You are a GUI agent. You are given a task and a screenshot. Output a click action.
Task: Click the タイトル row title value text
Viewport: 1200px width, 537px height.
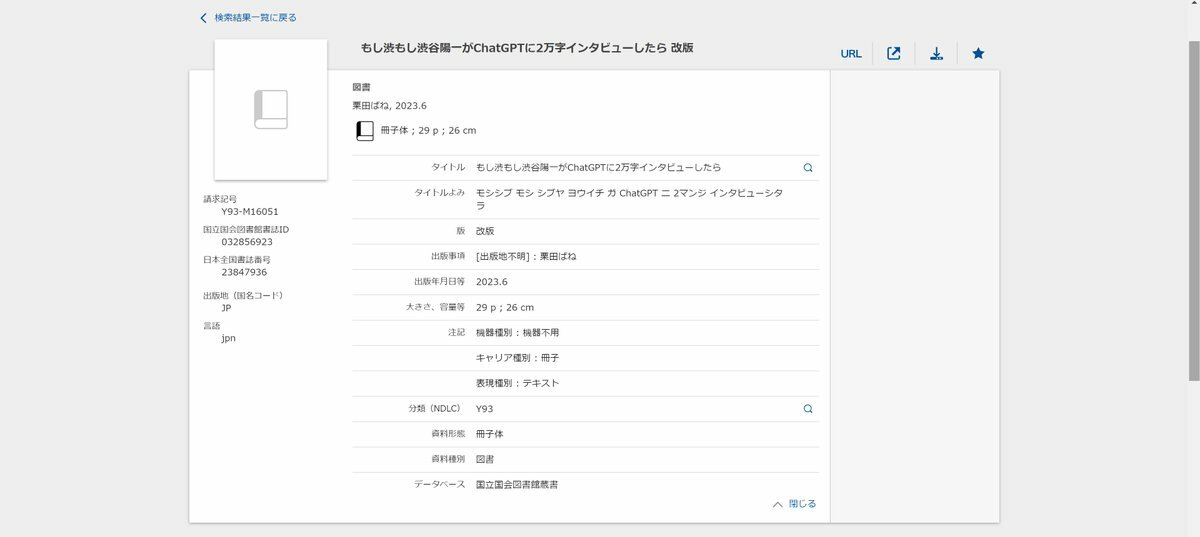coord(598,168)
